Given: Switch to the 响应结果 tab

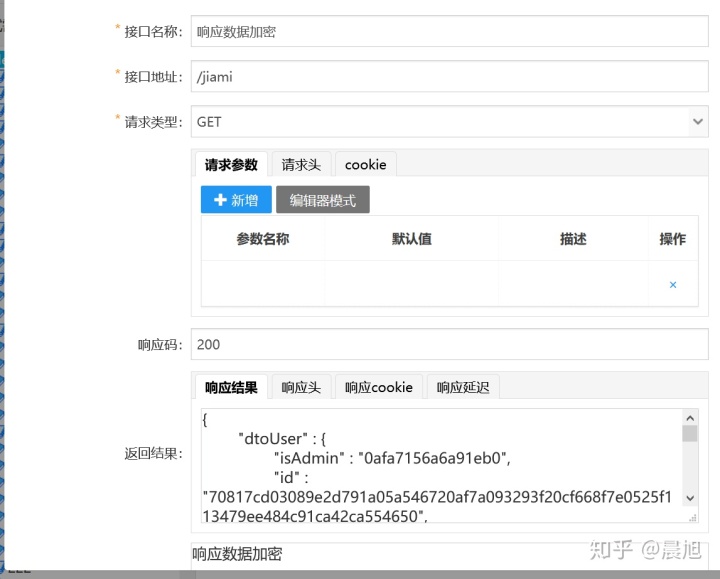Looking at the screenshot, I should point(231,387).
